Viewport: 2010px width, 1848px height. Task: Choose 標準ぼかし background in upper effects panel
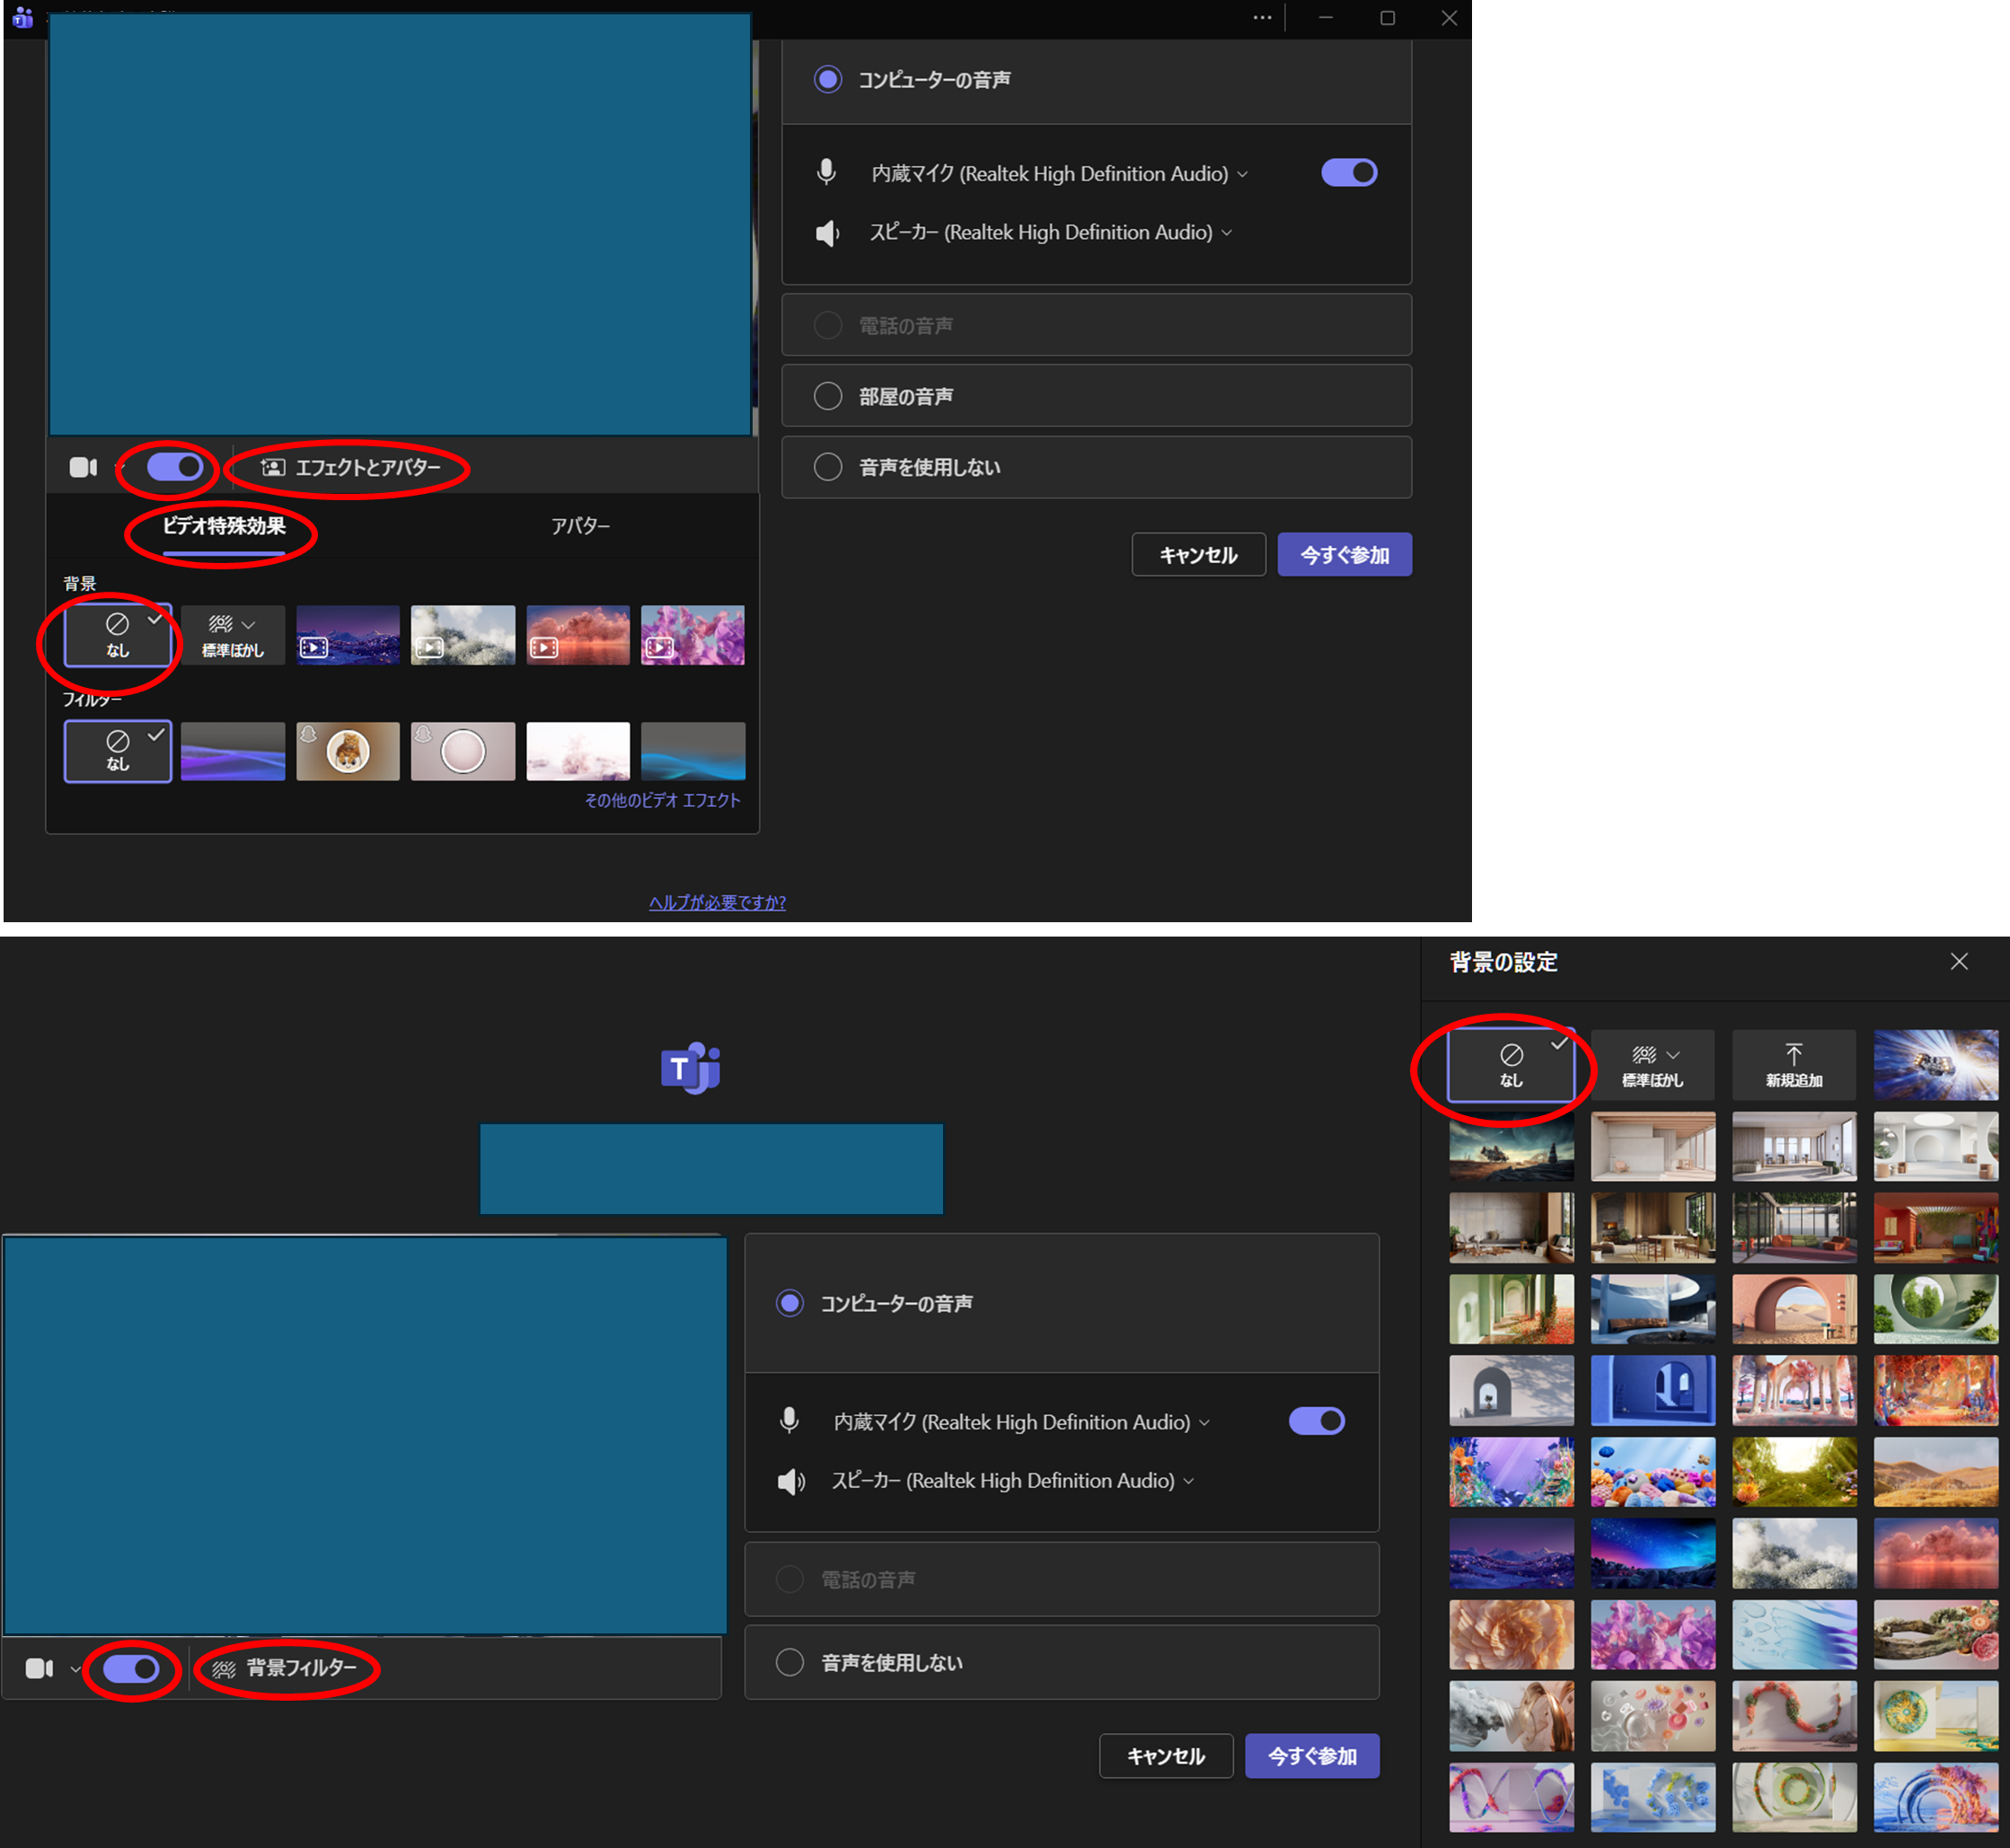[233, 635]
